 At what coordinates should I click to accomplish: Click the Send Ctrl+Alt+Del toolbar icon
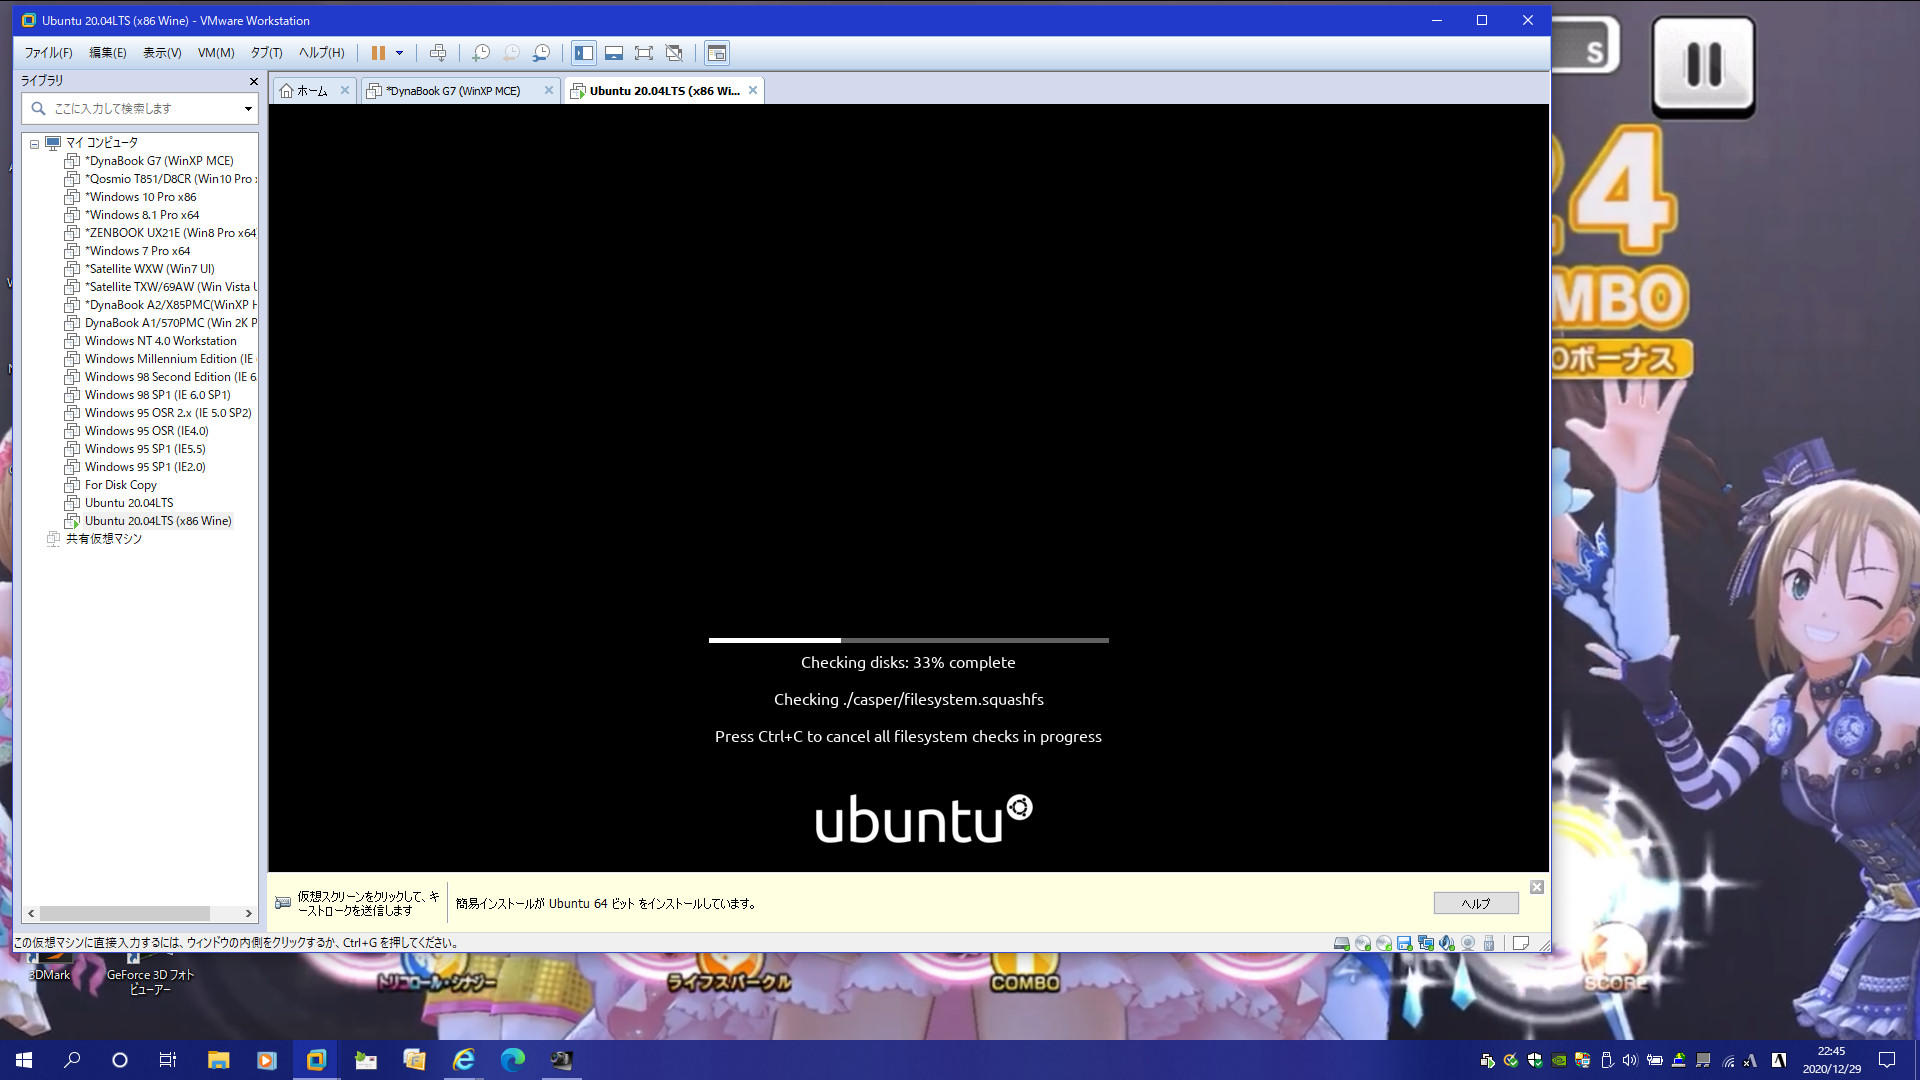pyautogui.click(x=438, y=53)
